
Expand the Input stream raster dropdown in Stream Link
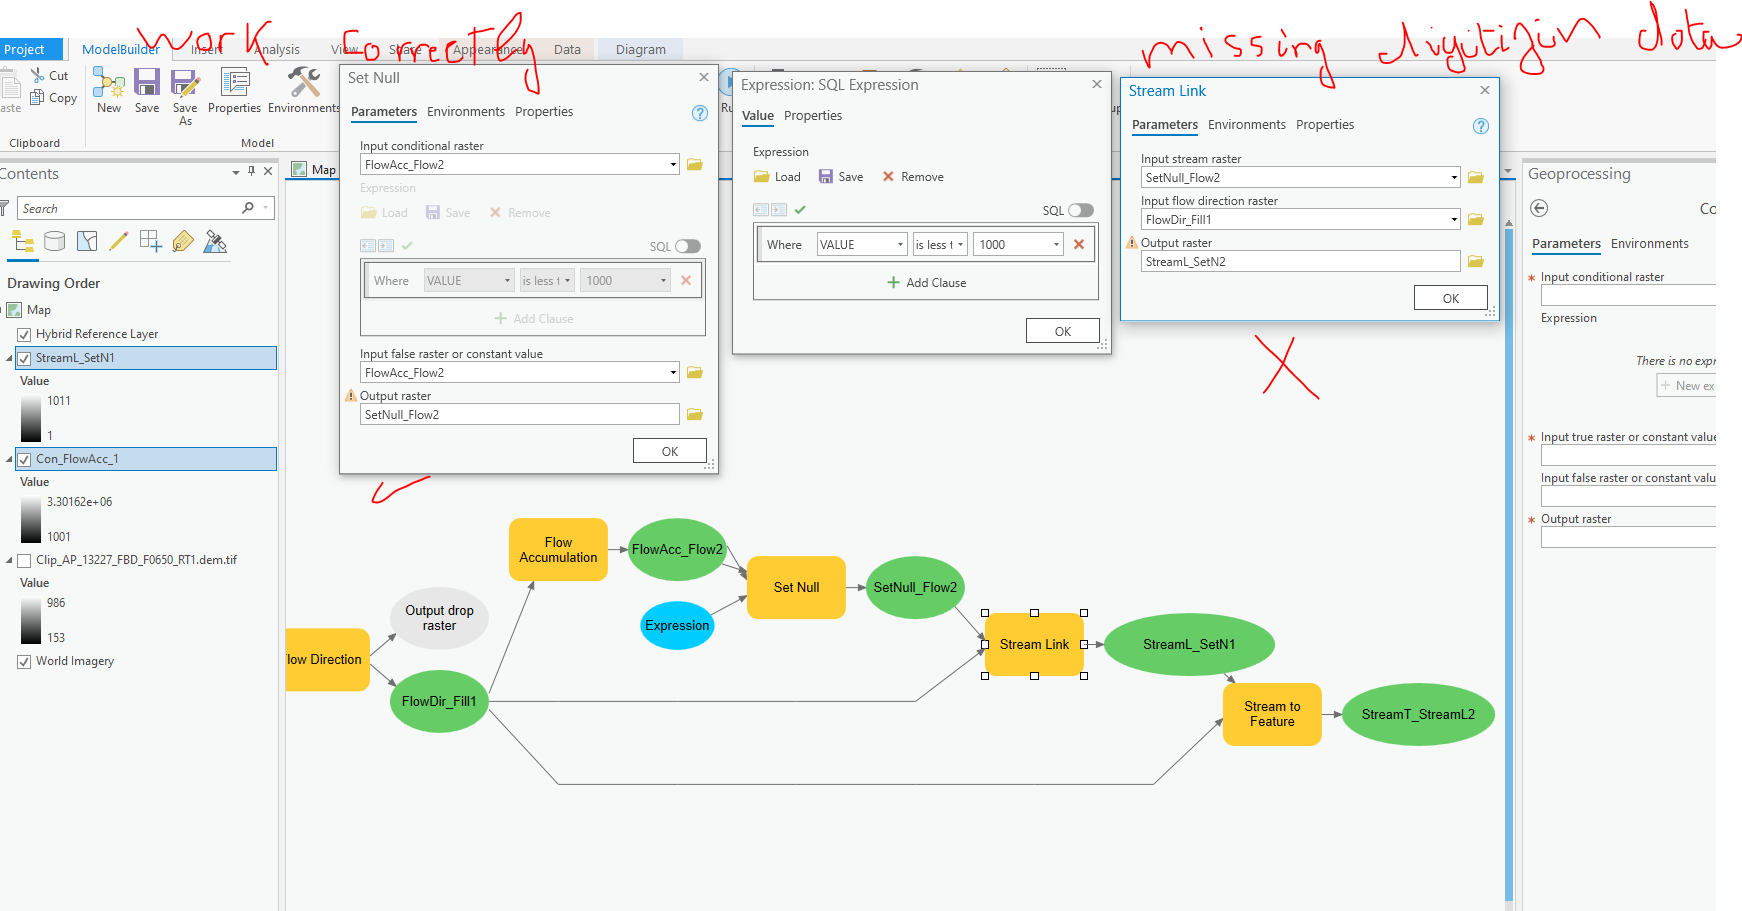pos(1456,177)
